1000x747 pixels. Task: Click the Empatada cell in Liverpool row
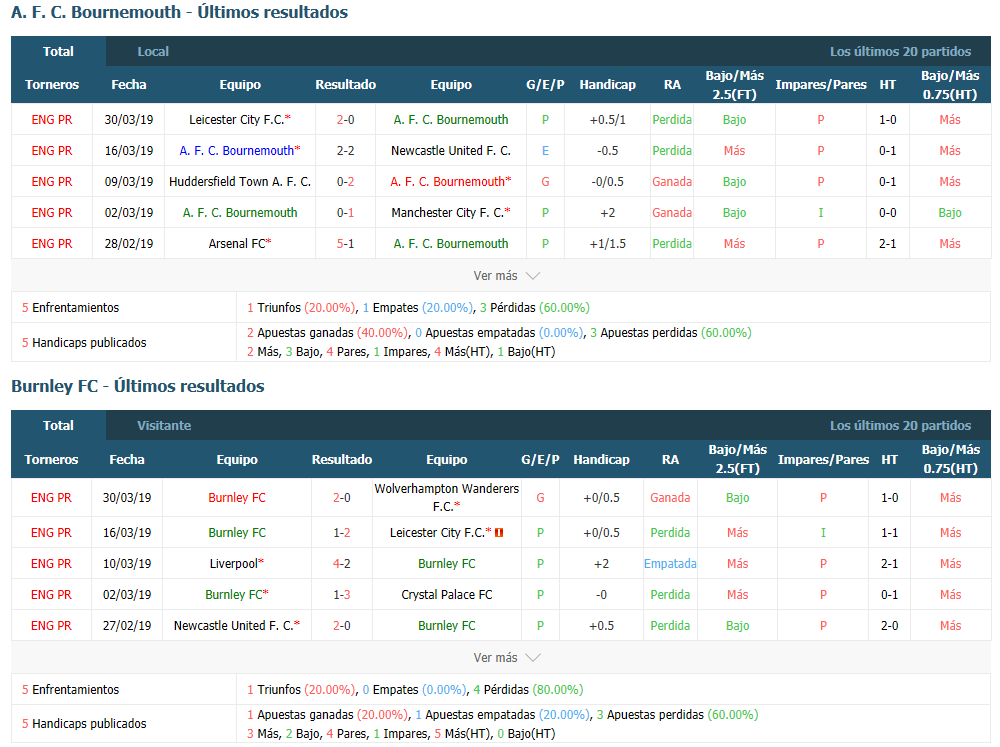(x=670, y=564)
